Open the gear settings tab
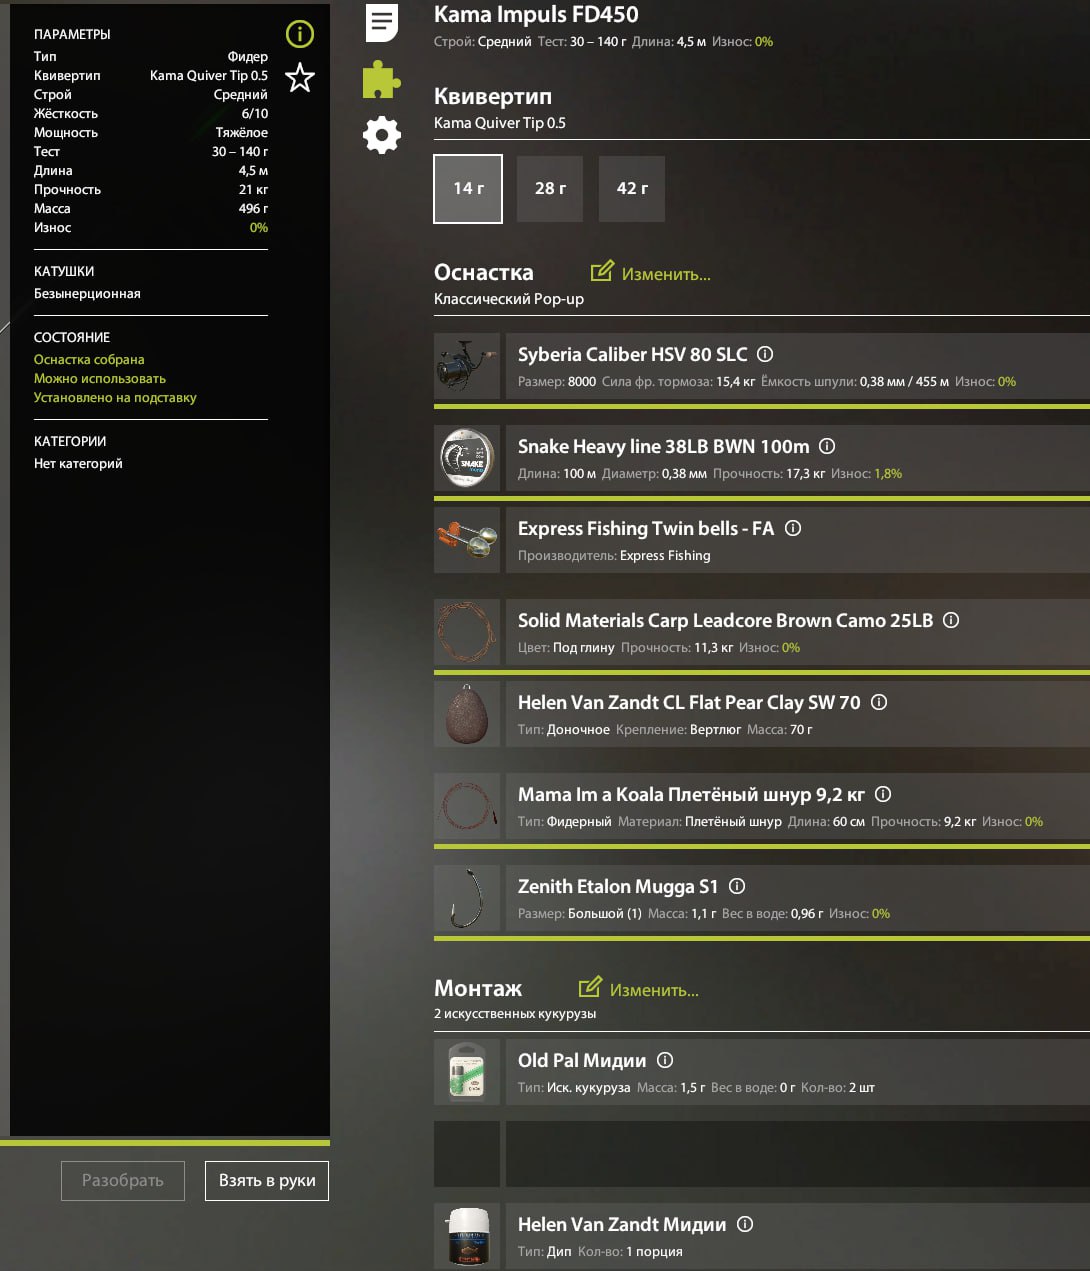 381,135
